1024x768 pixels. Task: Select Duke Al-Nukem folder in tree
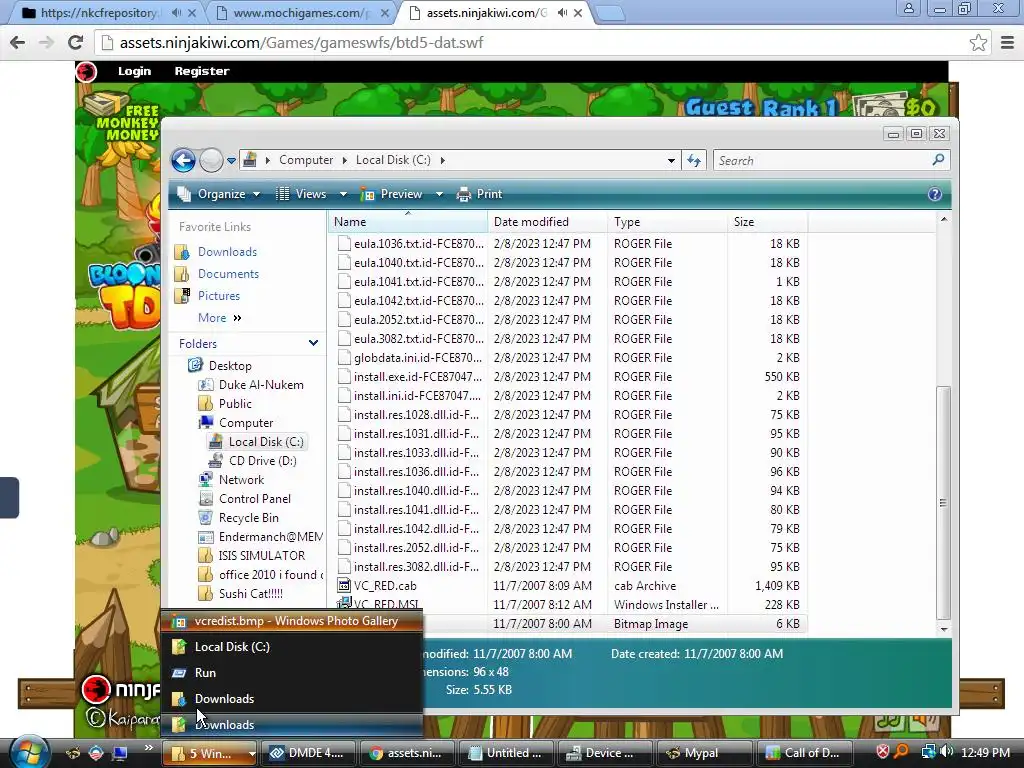click(x=261, y=385)
